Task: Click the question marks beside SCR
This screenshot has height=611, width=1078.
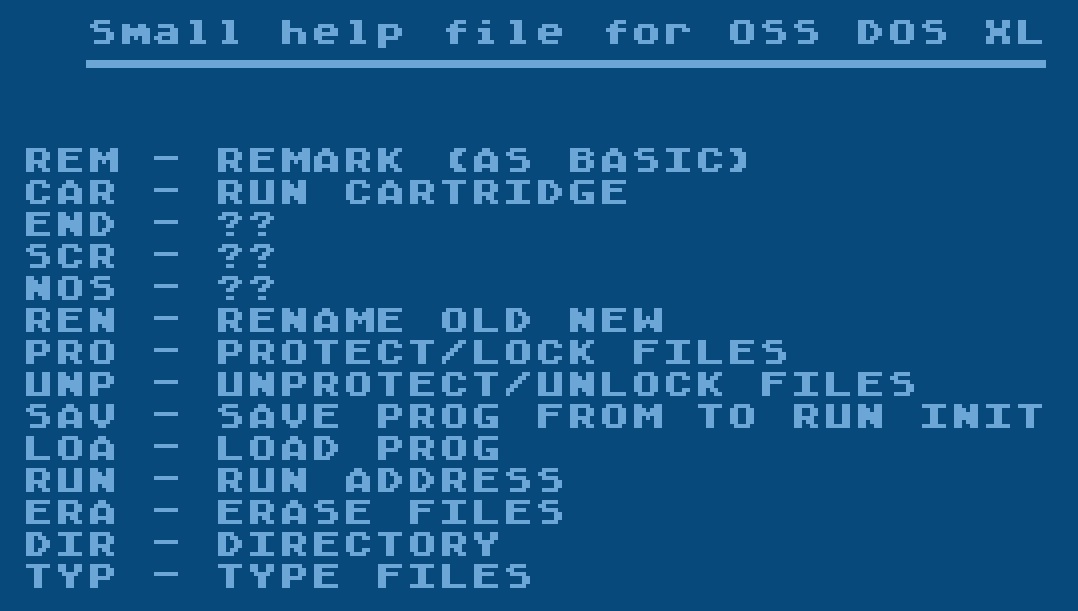Action: click(246, 256)
